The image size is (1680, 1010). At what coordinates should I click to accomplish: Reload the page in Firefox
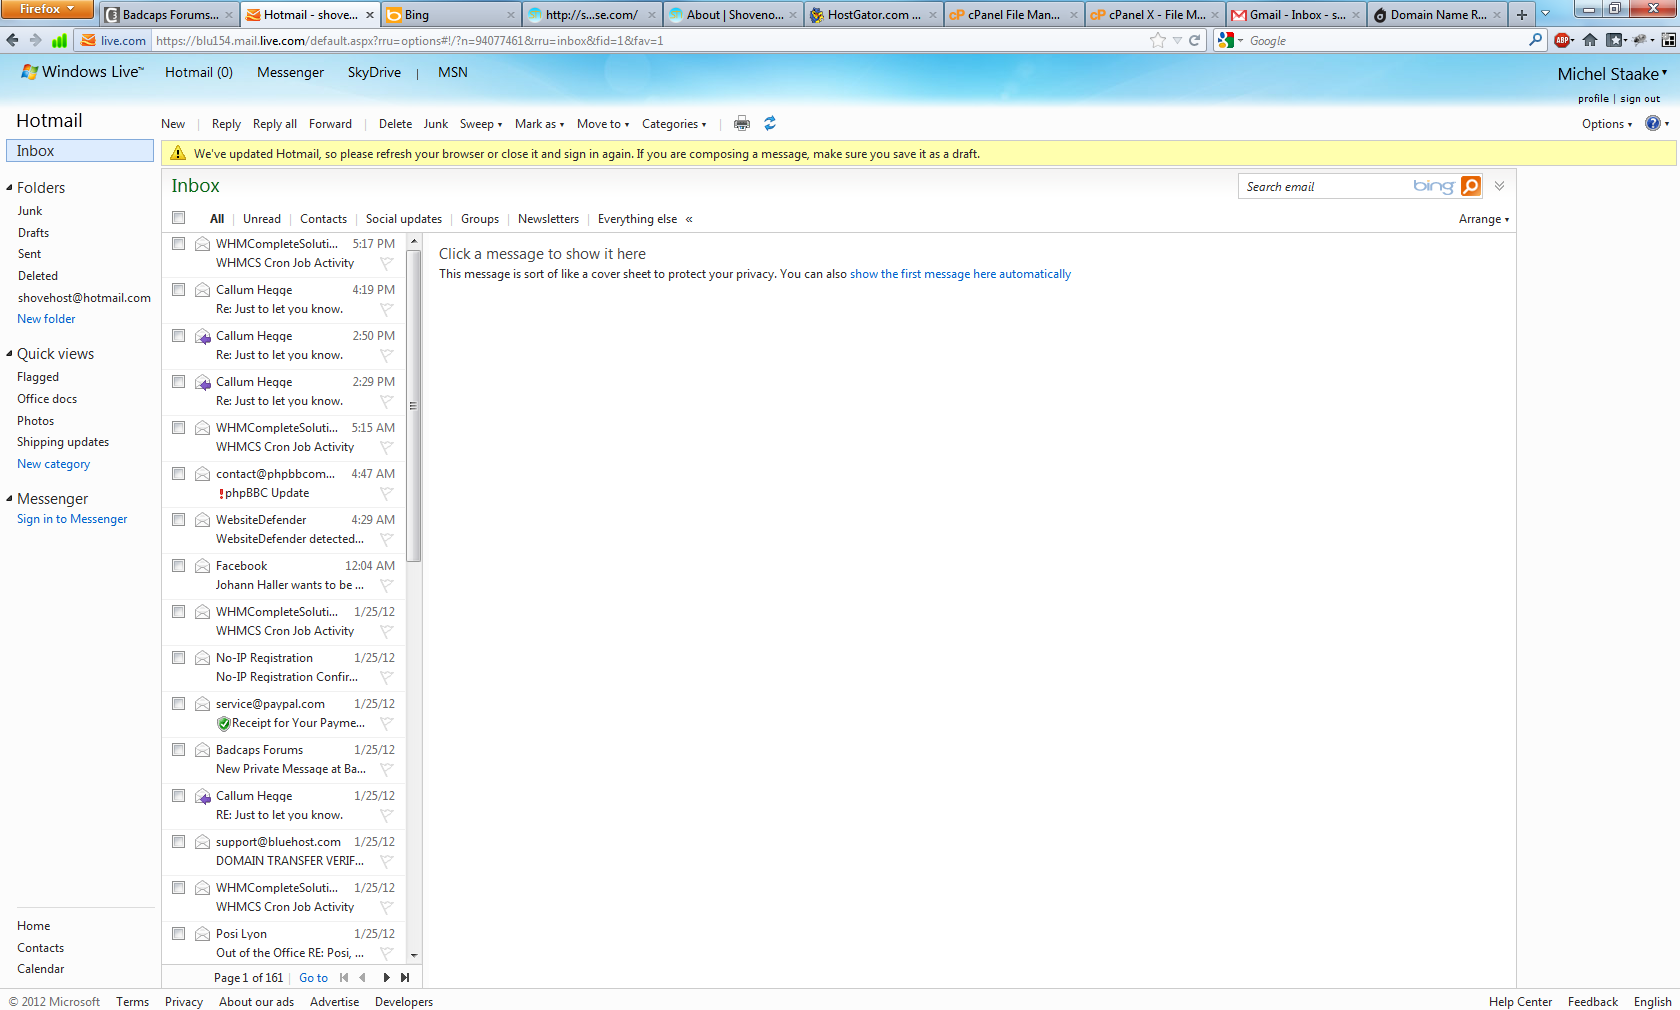pyautogui.click(x=1194, y=41)
